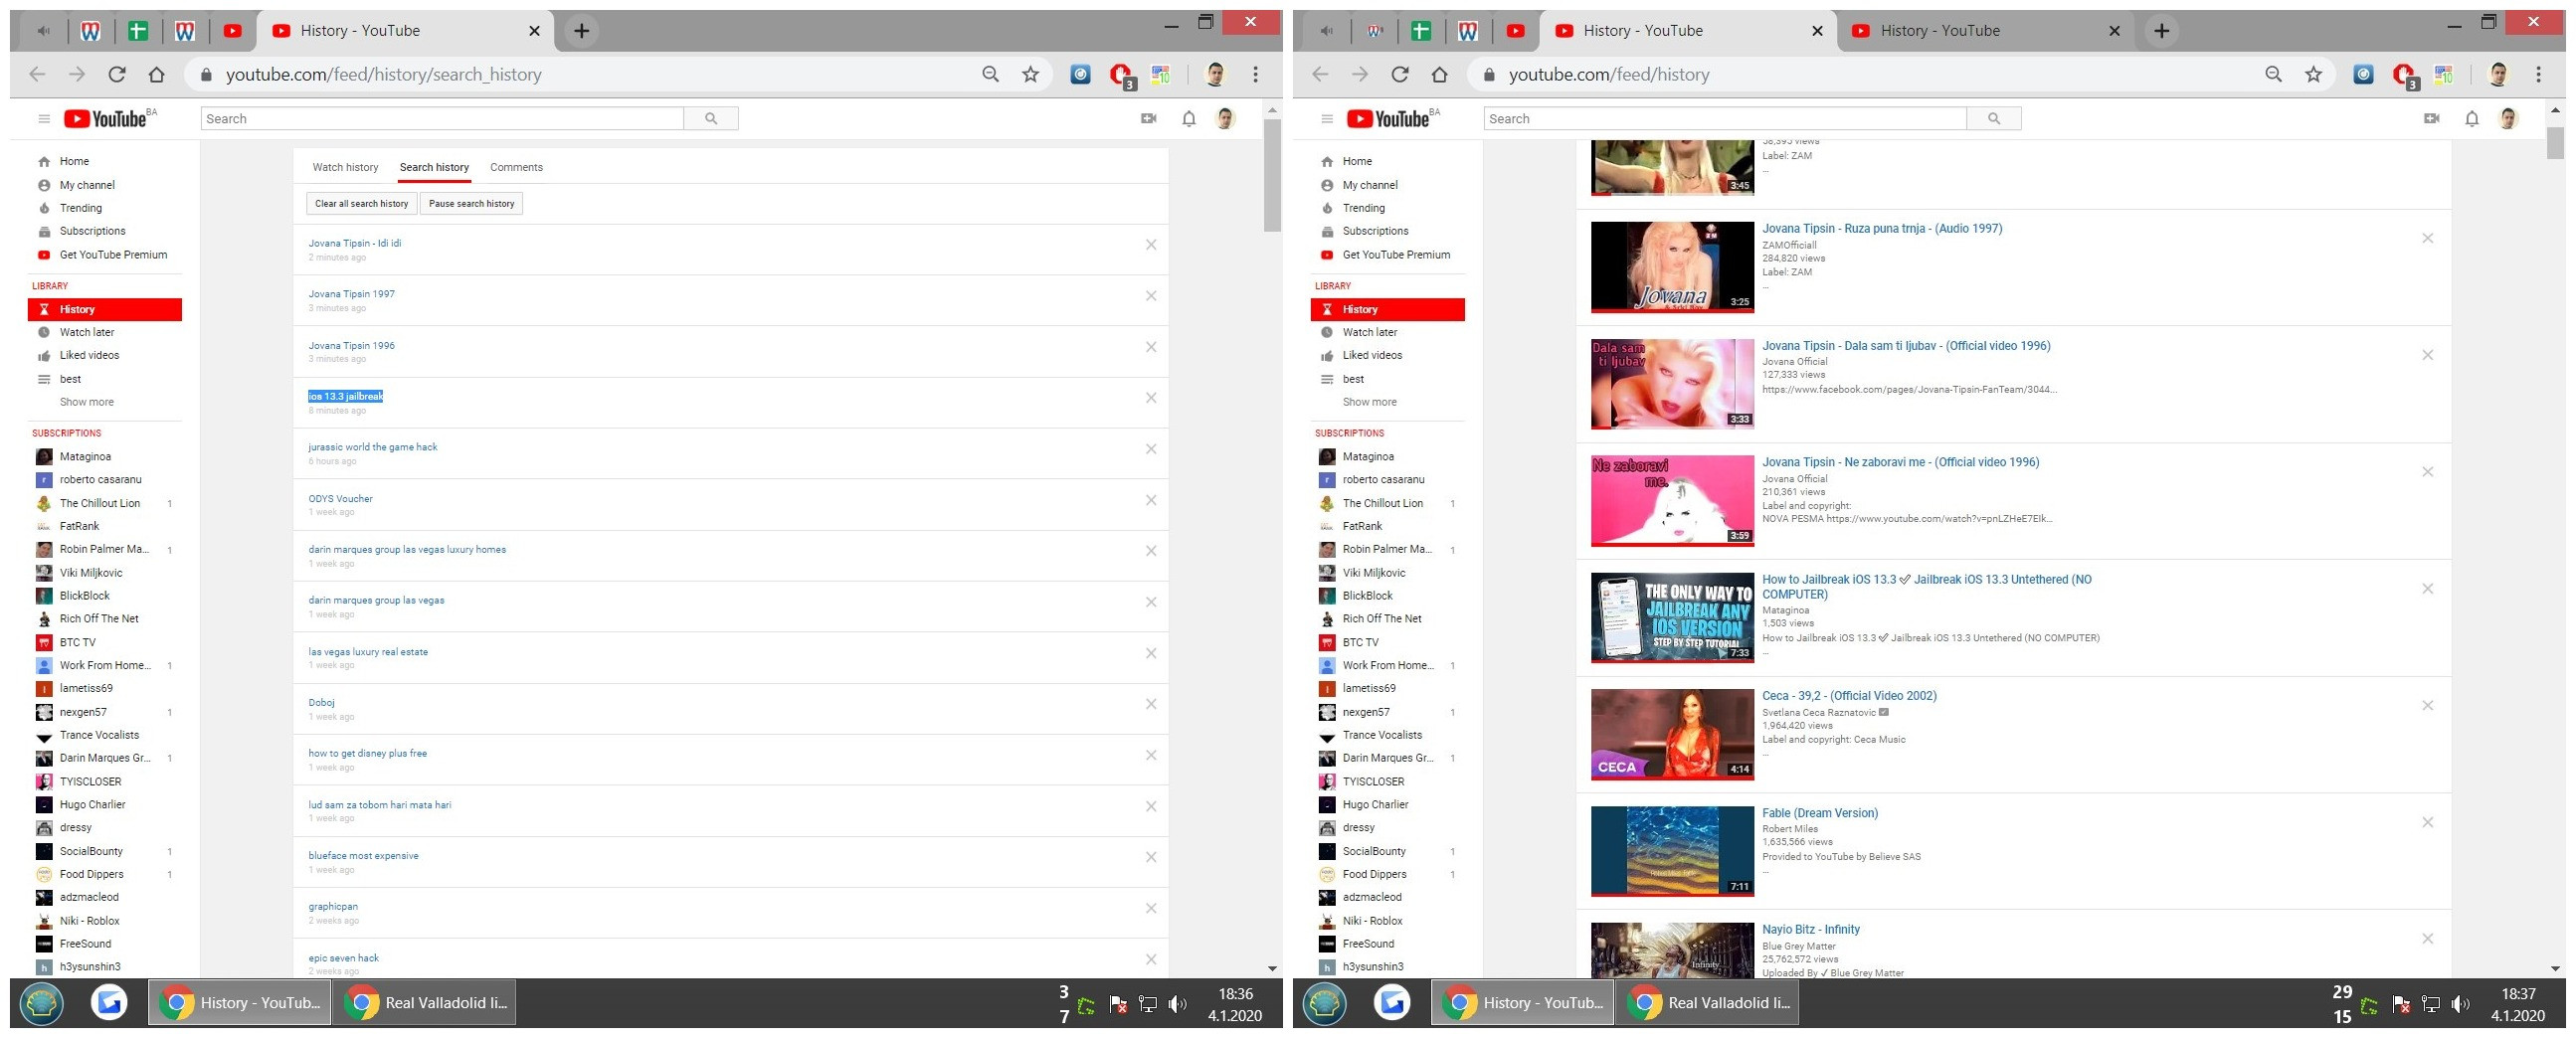Open new tab with plus in right window

point(2161,31)
